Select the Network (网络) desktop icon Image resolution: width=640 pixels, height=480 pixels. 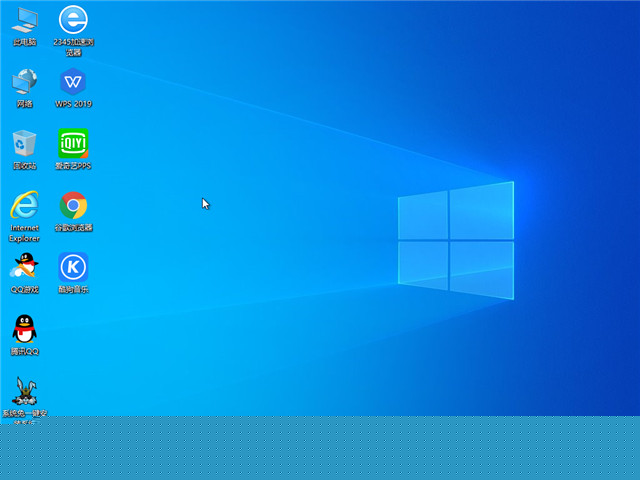[24, 82]
